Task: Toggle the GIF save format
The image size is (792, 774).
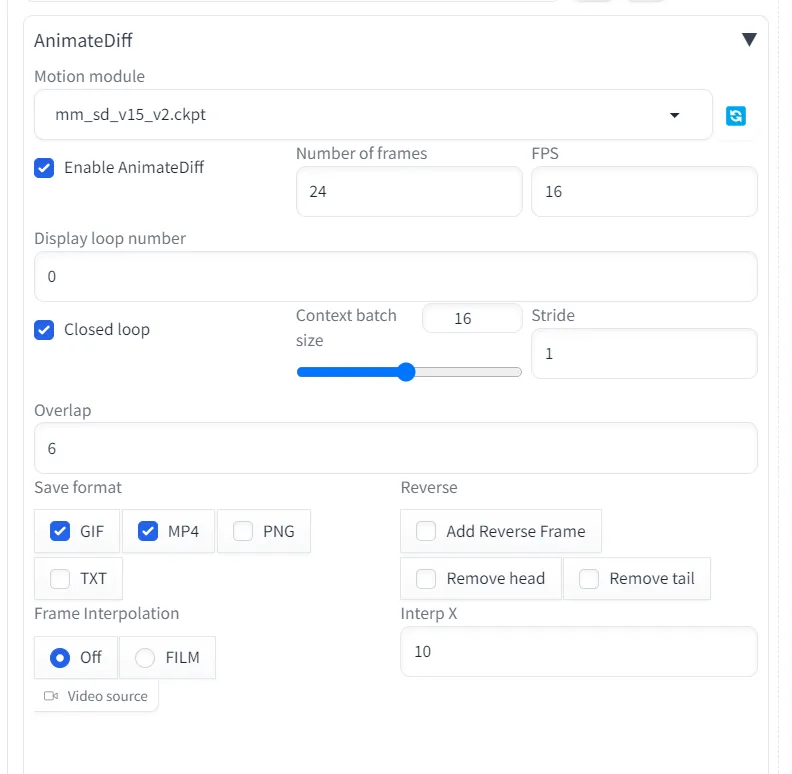Action: click(60, 531)
